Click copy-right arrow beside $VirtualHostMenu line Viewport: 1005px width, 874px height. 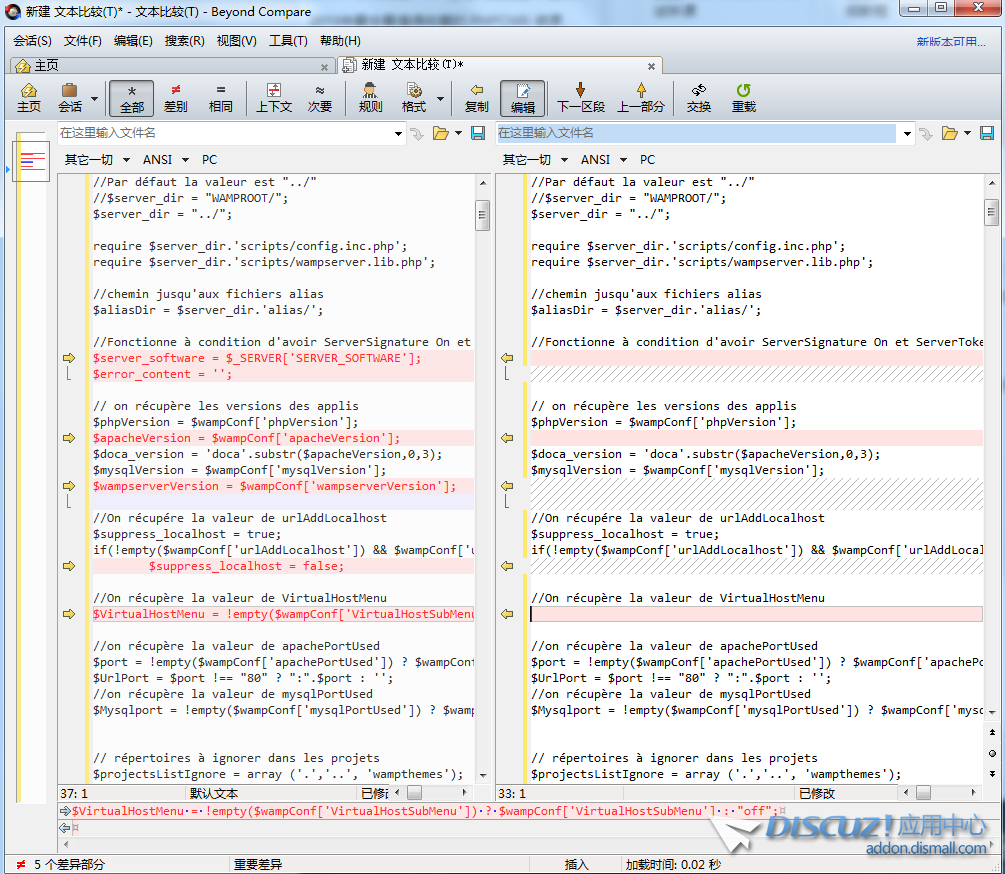[69, 614]
